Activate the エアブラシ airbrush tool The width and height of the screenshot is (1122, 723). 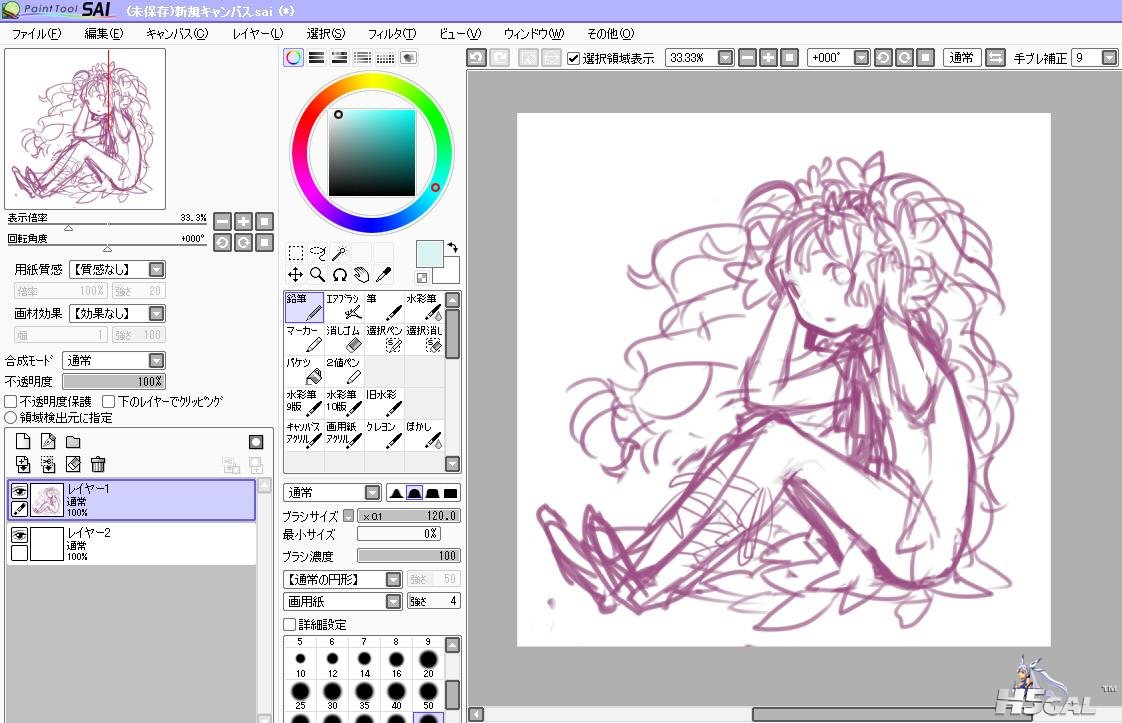[344, 307]
